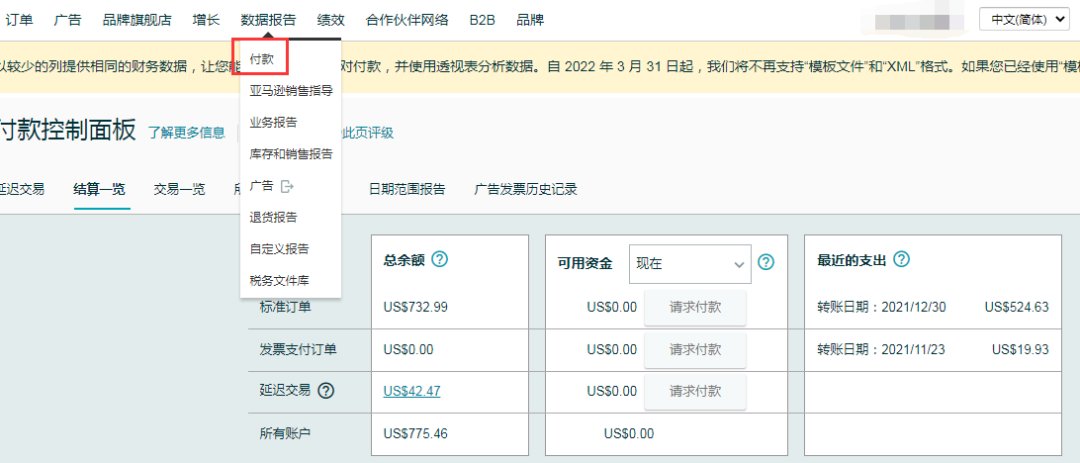Screen dimensions: 1080x463
Task: Choose 税务文件库 menu item
Action: click(x=279, y=281)
